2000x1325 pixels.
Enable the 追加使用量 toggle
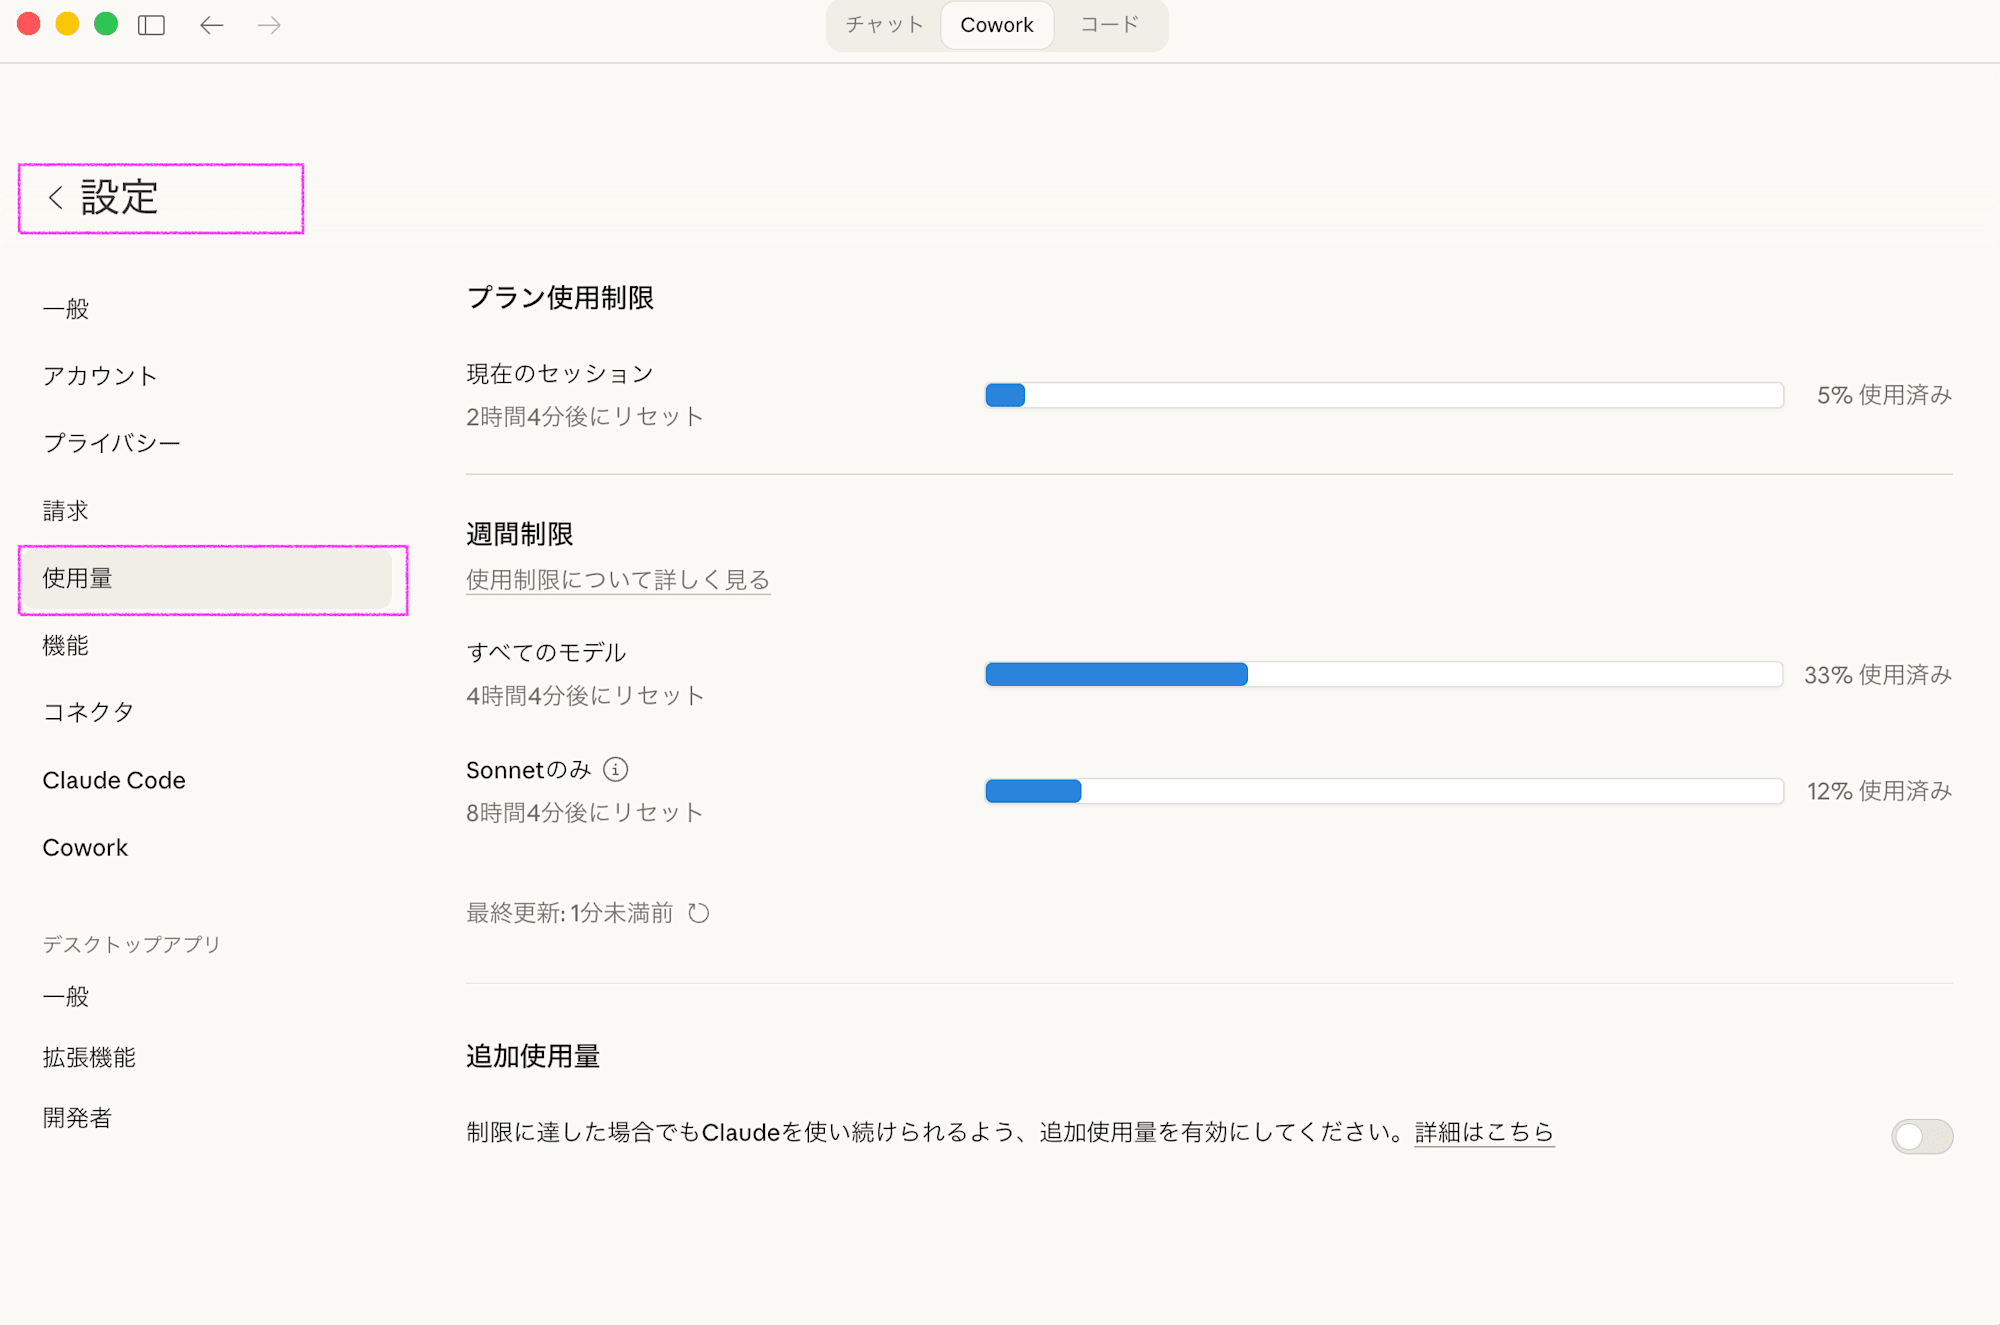(x=1921, y=1136)
